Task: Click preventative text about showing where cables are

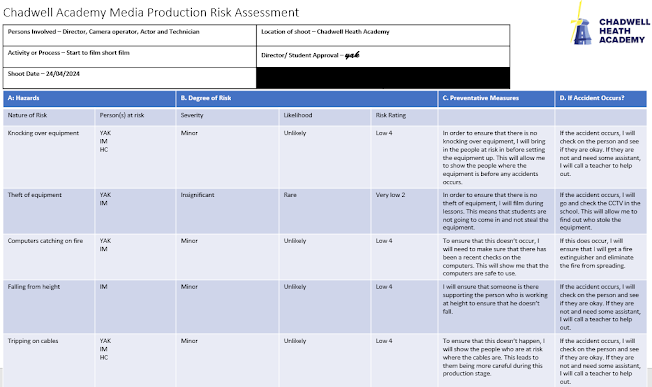Action: [494, 357]
